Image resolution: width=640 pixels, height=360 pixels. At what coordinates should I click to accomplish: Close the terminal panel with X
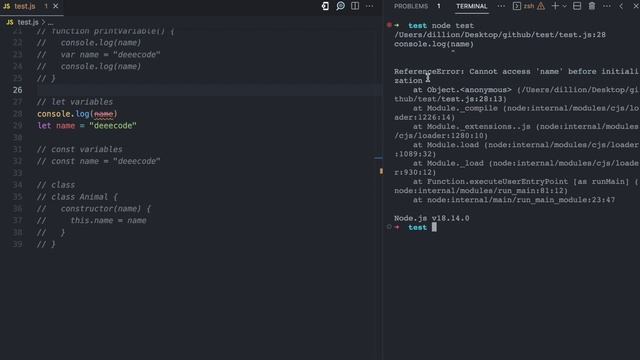point(636,6)
